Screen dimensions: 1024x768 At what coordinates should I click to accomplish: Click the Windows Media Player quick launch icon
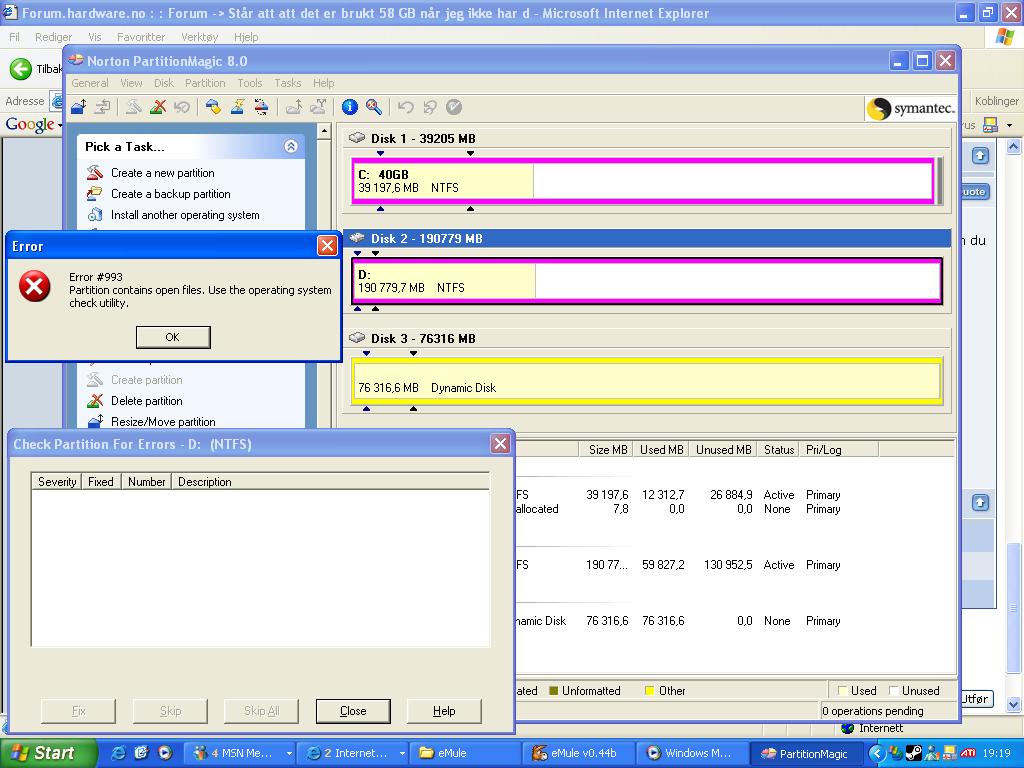click(x=165, y=752)
